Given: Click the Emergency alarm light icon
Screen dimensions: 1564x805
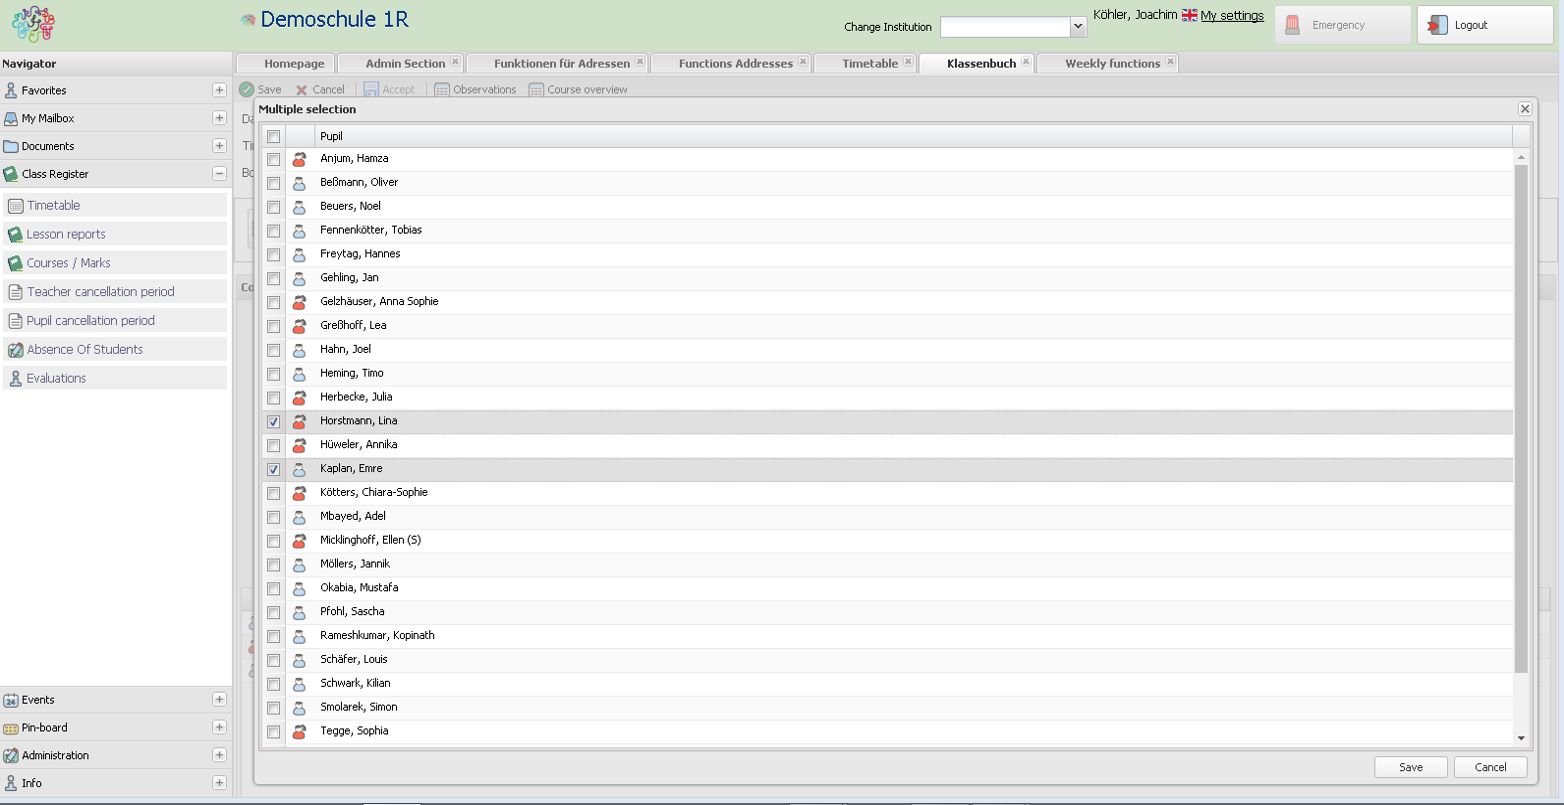Looking at the screenshot, I should [1293, 25].
